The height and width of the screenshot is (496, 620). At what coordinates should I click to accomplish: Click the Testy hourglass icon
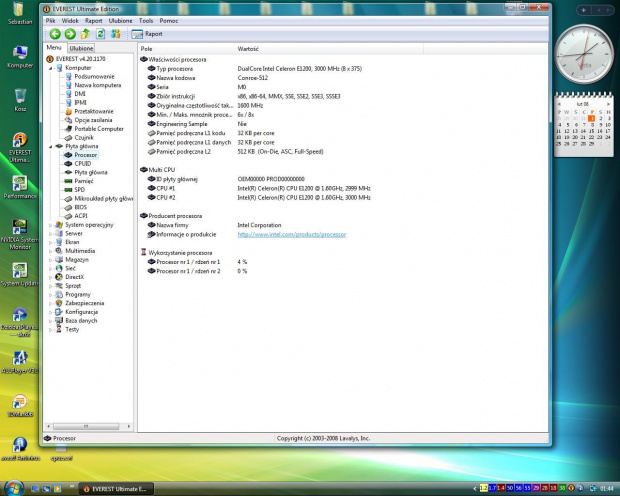(x=59, y=329)
